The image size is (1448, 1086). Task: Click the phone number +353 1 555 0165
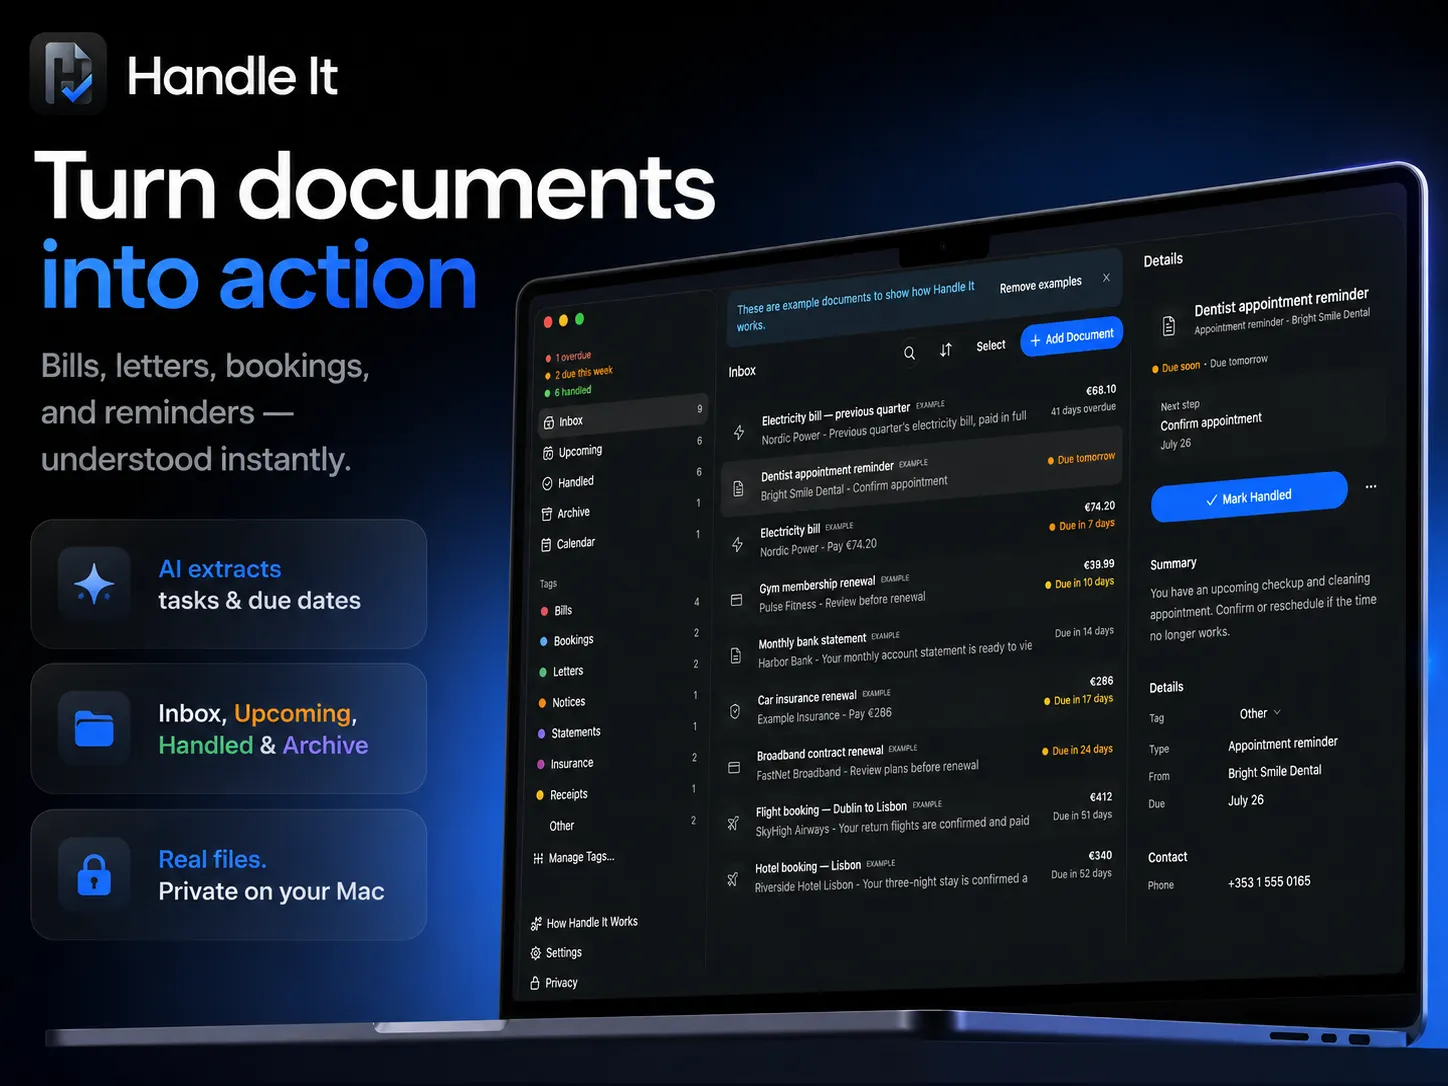1269,882
